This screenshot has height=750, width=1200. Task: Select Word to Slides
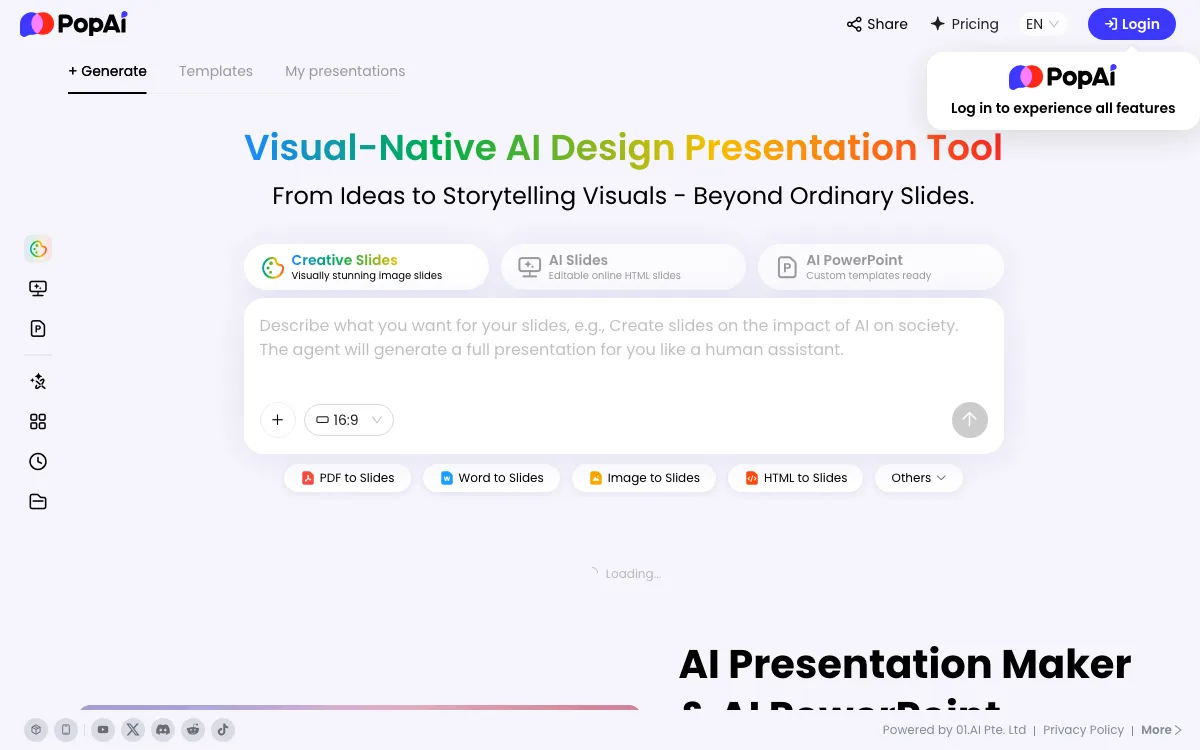[x=492, y=478]
